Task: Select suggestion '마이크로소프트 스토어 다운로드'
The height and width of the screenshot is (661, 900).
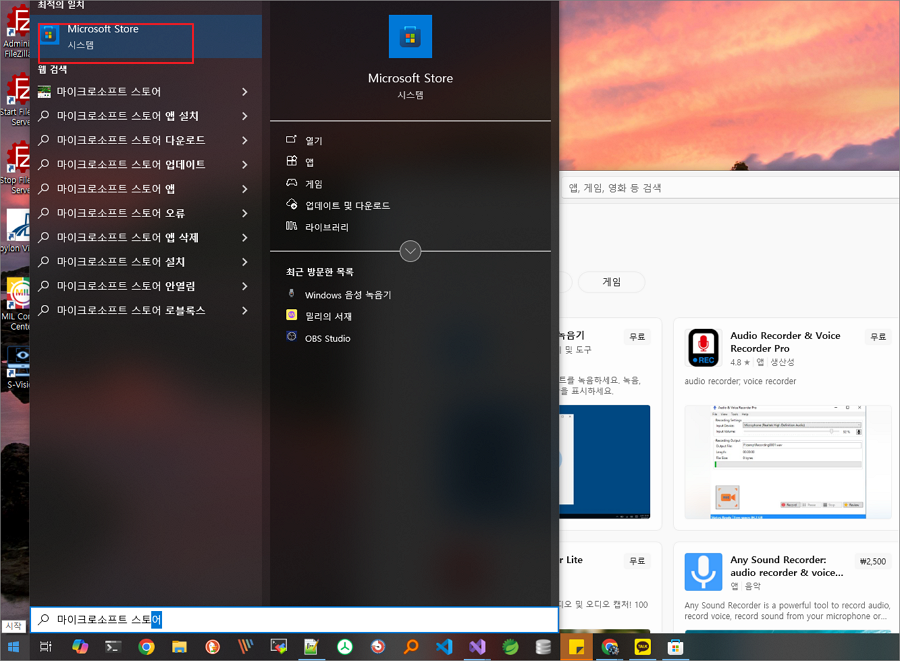Action: [131, 140]
